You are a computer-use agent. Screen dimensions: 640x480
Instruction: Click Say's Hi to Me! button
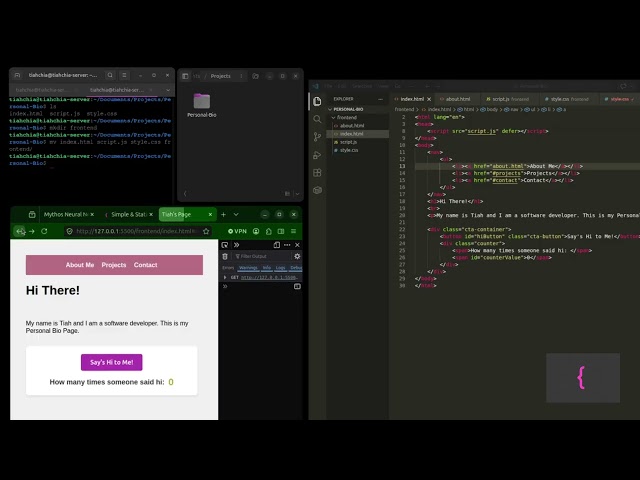coord(111,362)
